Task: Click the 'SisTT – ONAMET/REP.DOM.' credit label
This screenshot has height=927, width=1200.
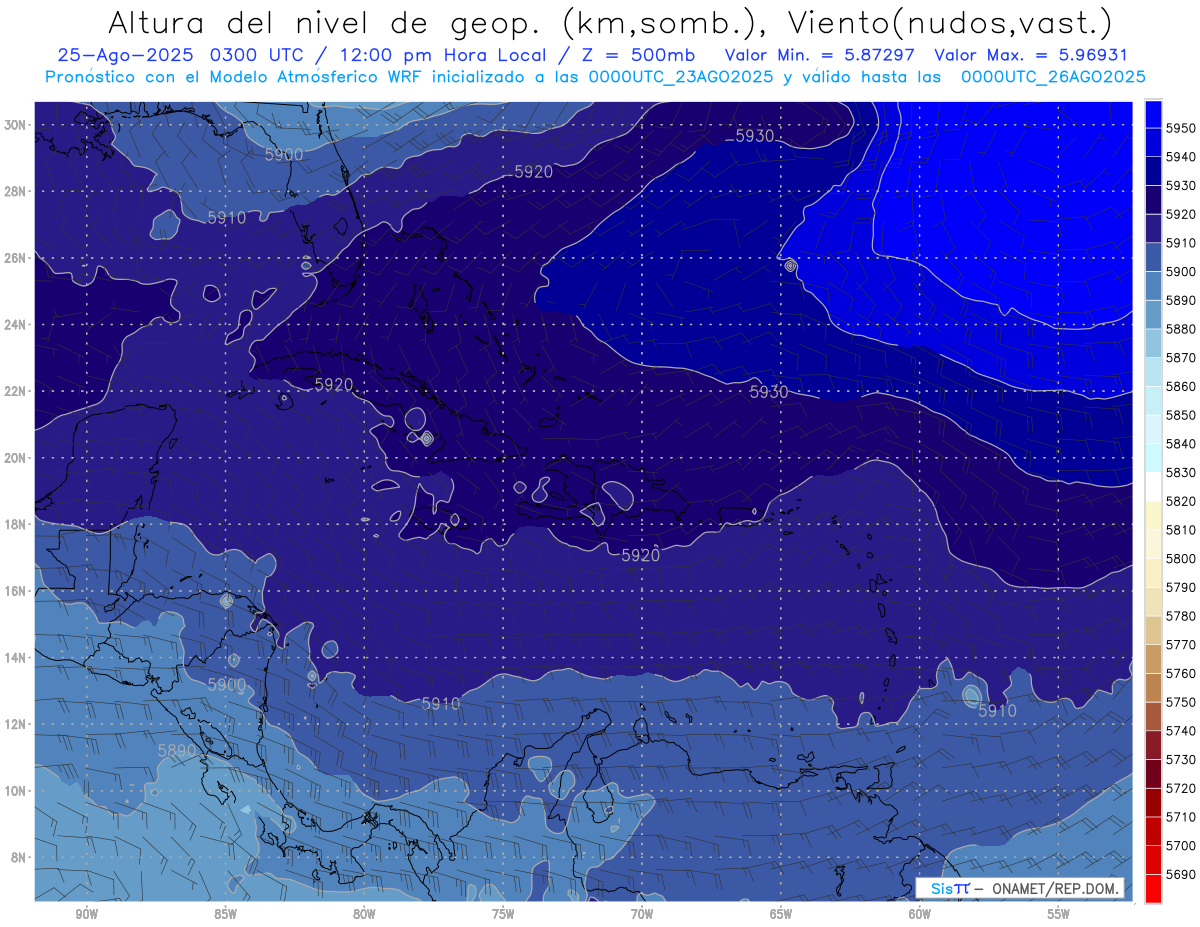Action: tap(1019, 888)
